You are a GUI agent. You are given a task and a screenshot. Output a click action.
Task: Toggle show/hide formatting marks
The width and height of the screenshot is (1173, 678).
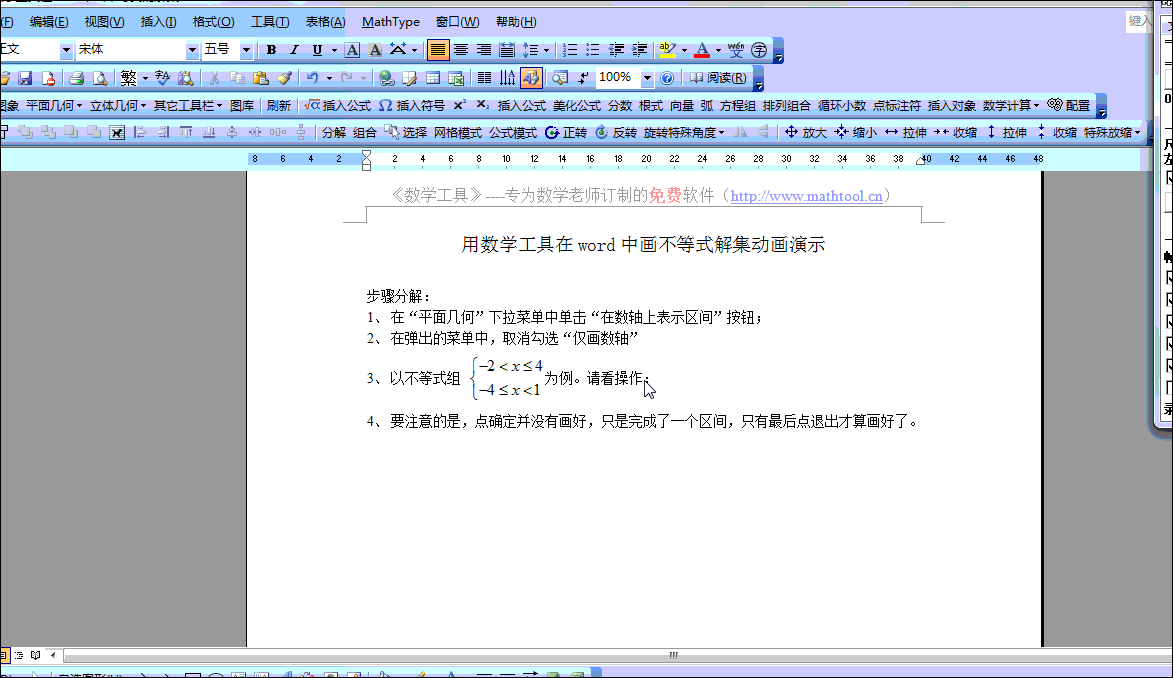click(x=583, y=78)
